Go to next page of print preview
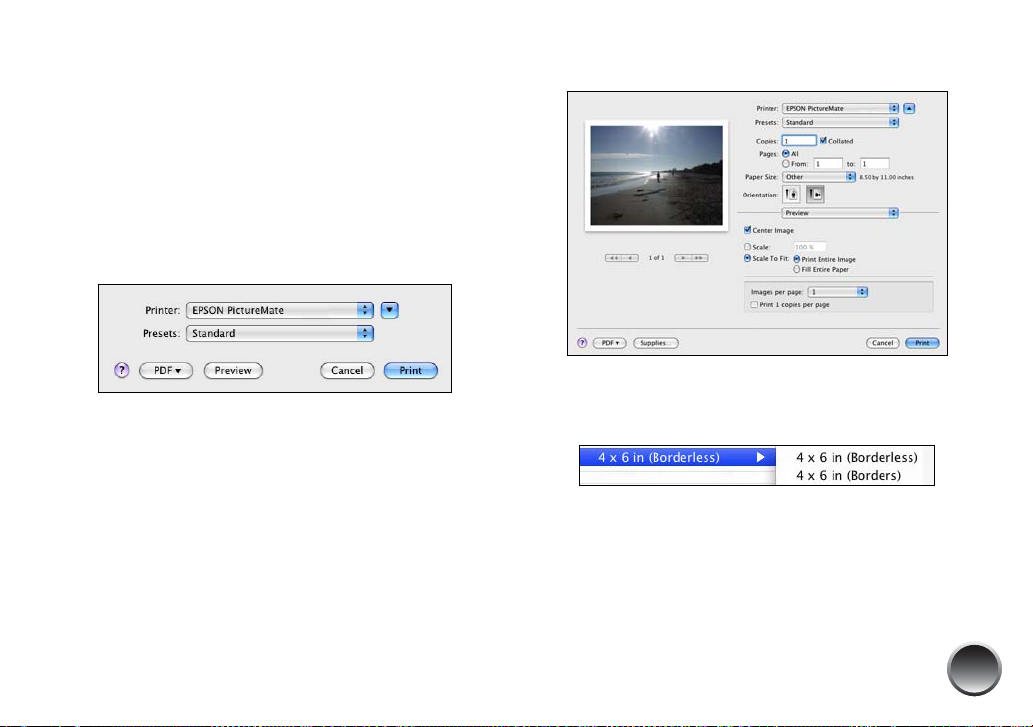Viewport: 1033px width, 727px height. pos(683,258)
